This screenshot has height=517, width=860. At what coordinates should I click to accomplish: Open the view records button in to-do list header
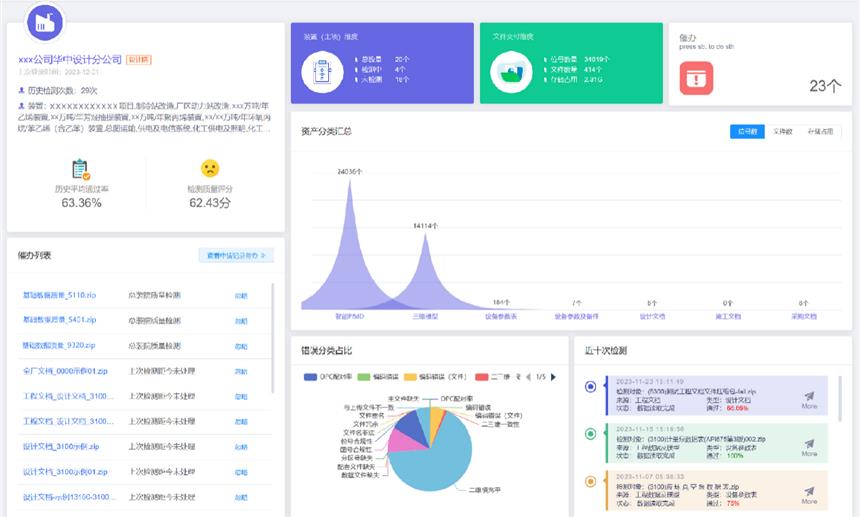click(x=236, y=256)
